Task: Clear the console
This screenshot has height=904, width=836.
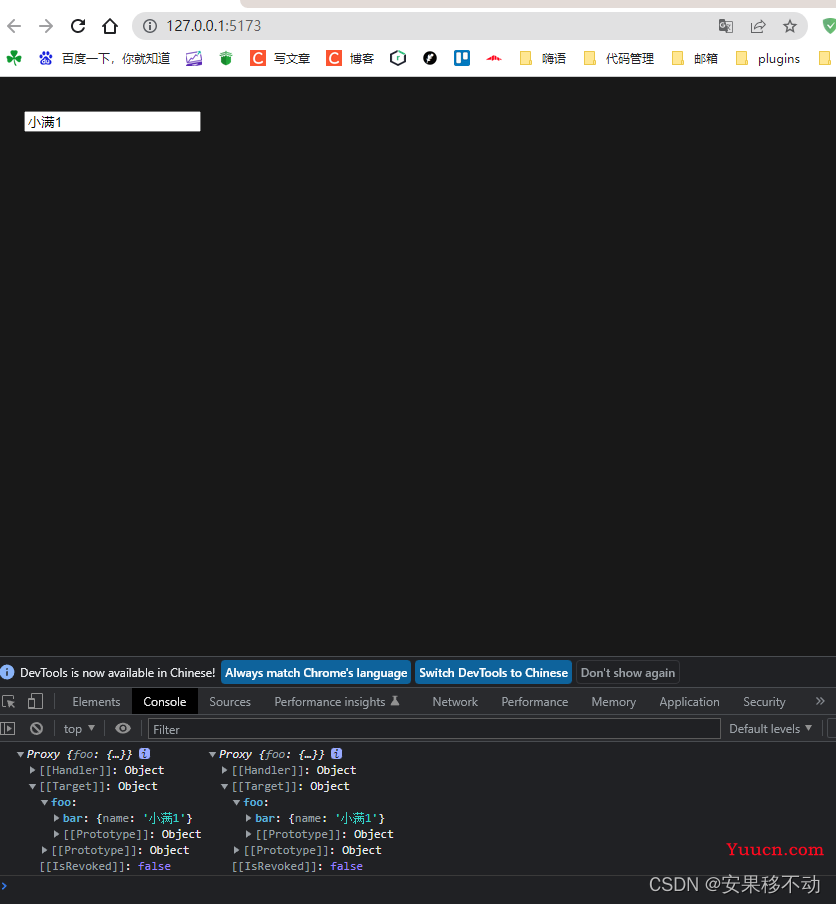Action: (36, 729)
